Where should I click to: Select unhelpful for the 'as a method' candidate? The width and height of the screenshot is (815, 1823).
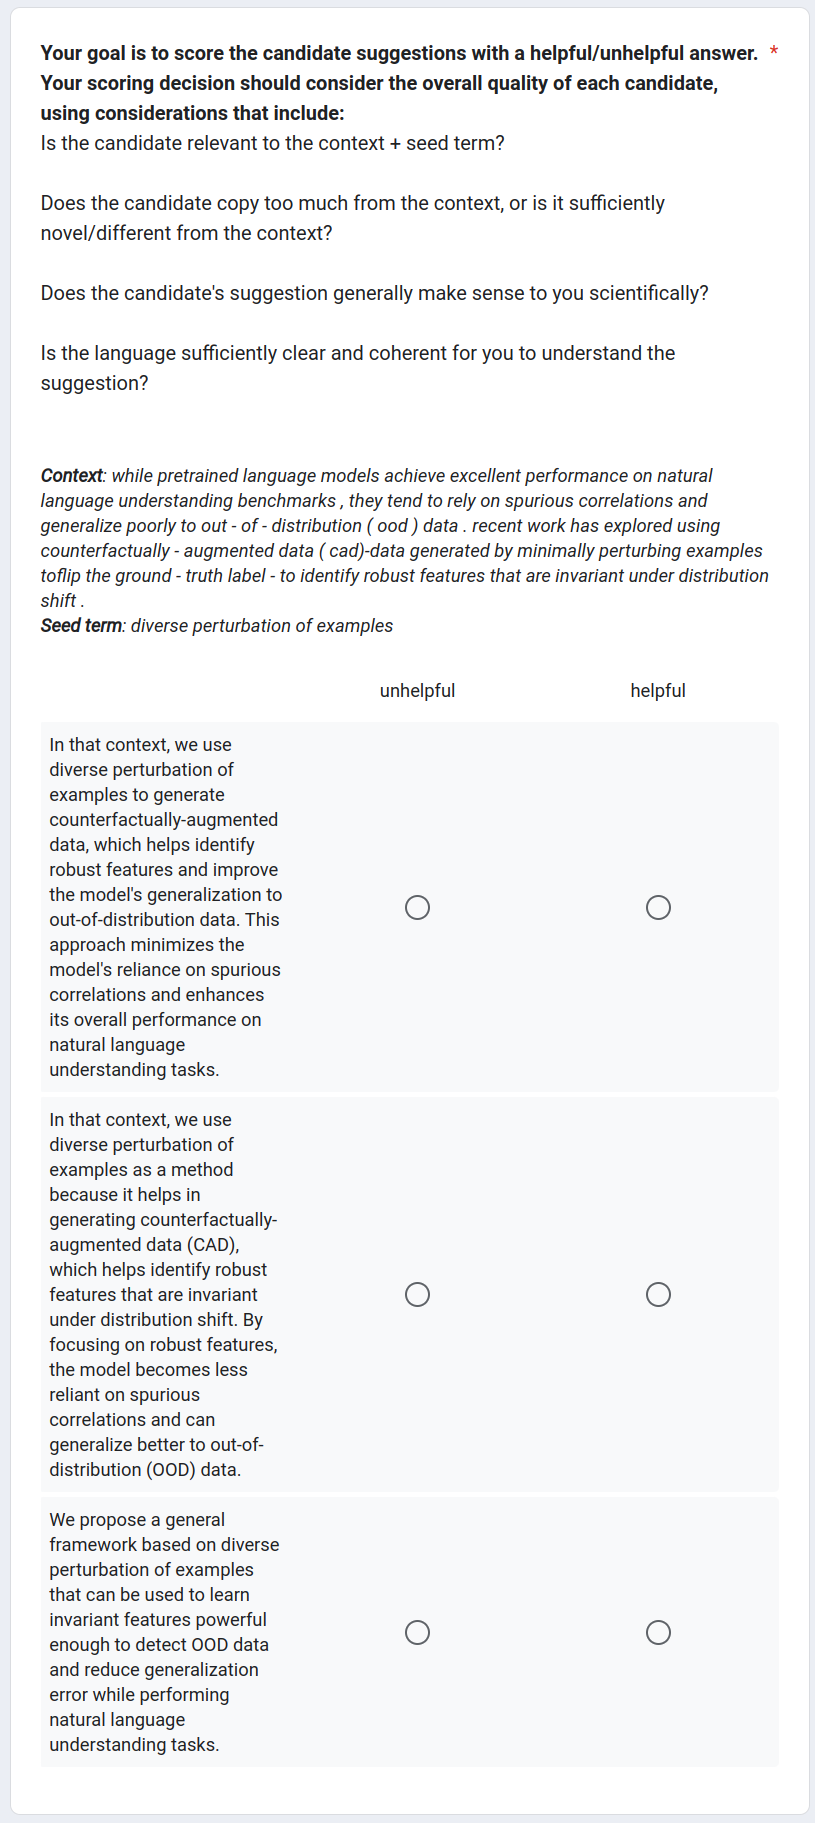coord(417,1294)
